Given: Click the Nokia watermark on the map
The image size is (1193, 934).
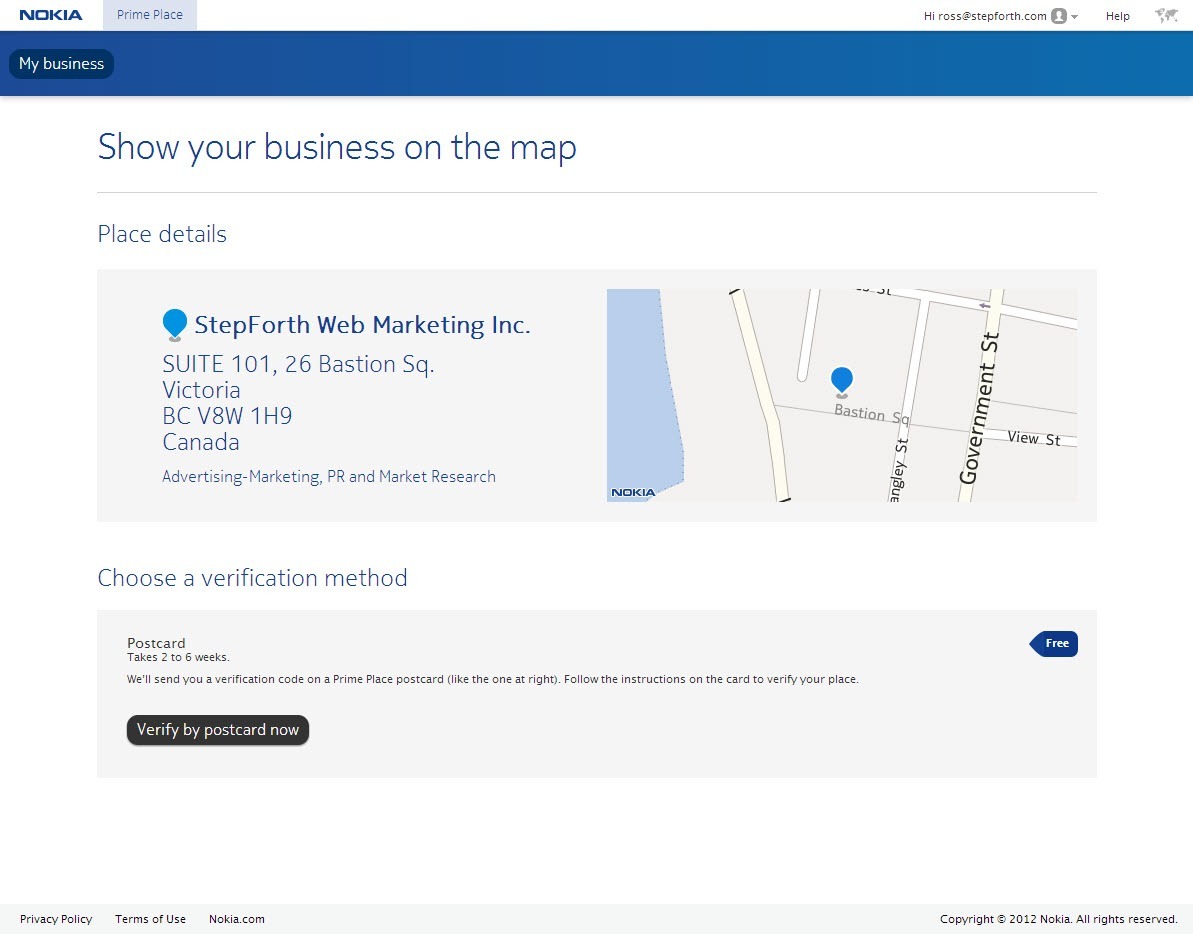Looking at the screenshot, I should click(633, 492).
